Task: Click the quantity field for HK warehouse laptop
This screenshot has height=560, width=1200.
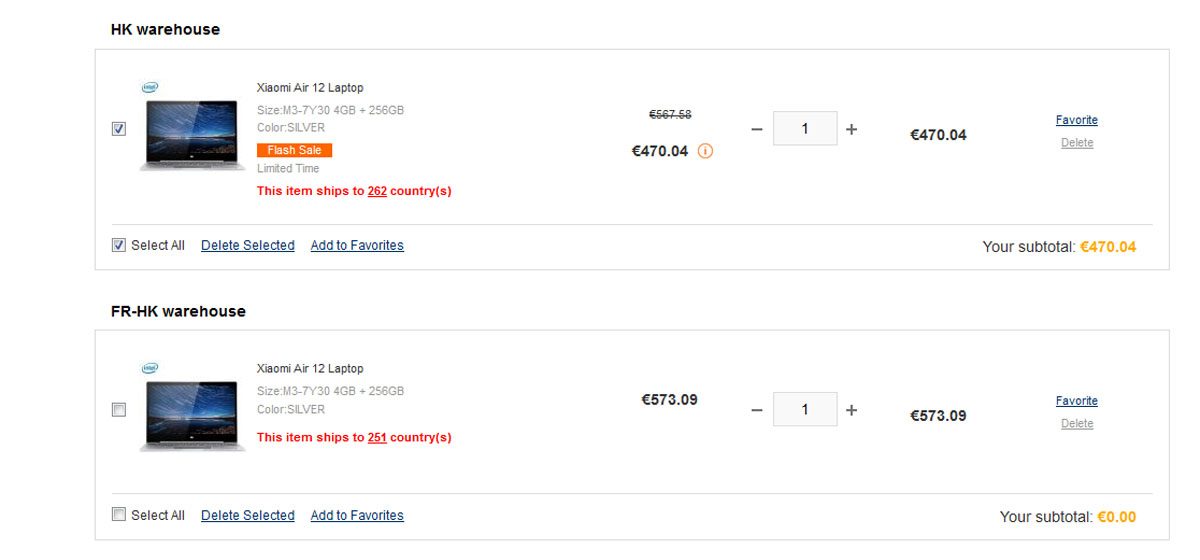Action: (x=805, y=129)
